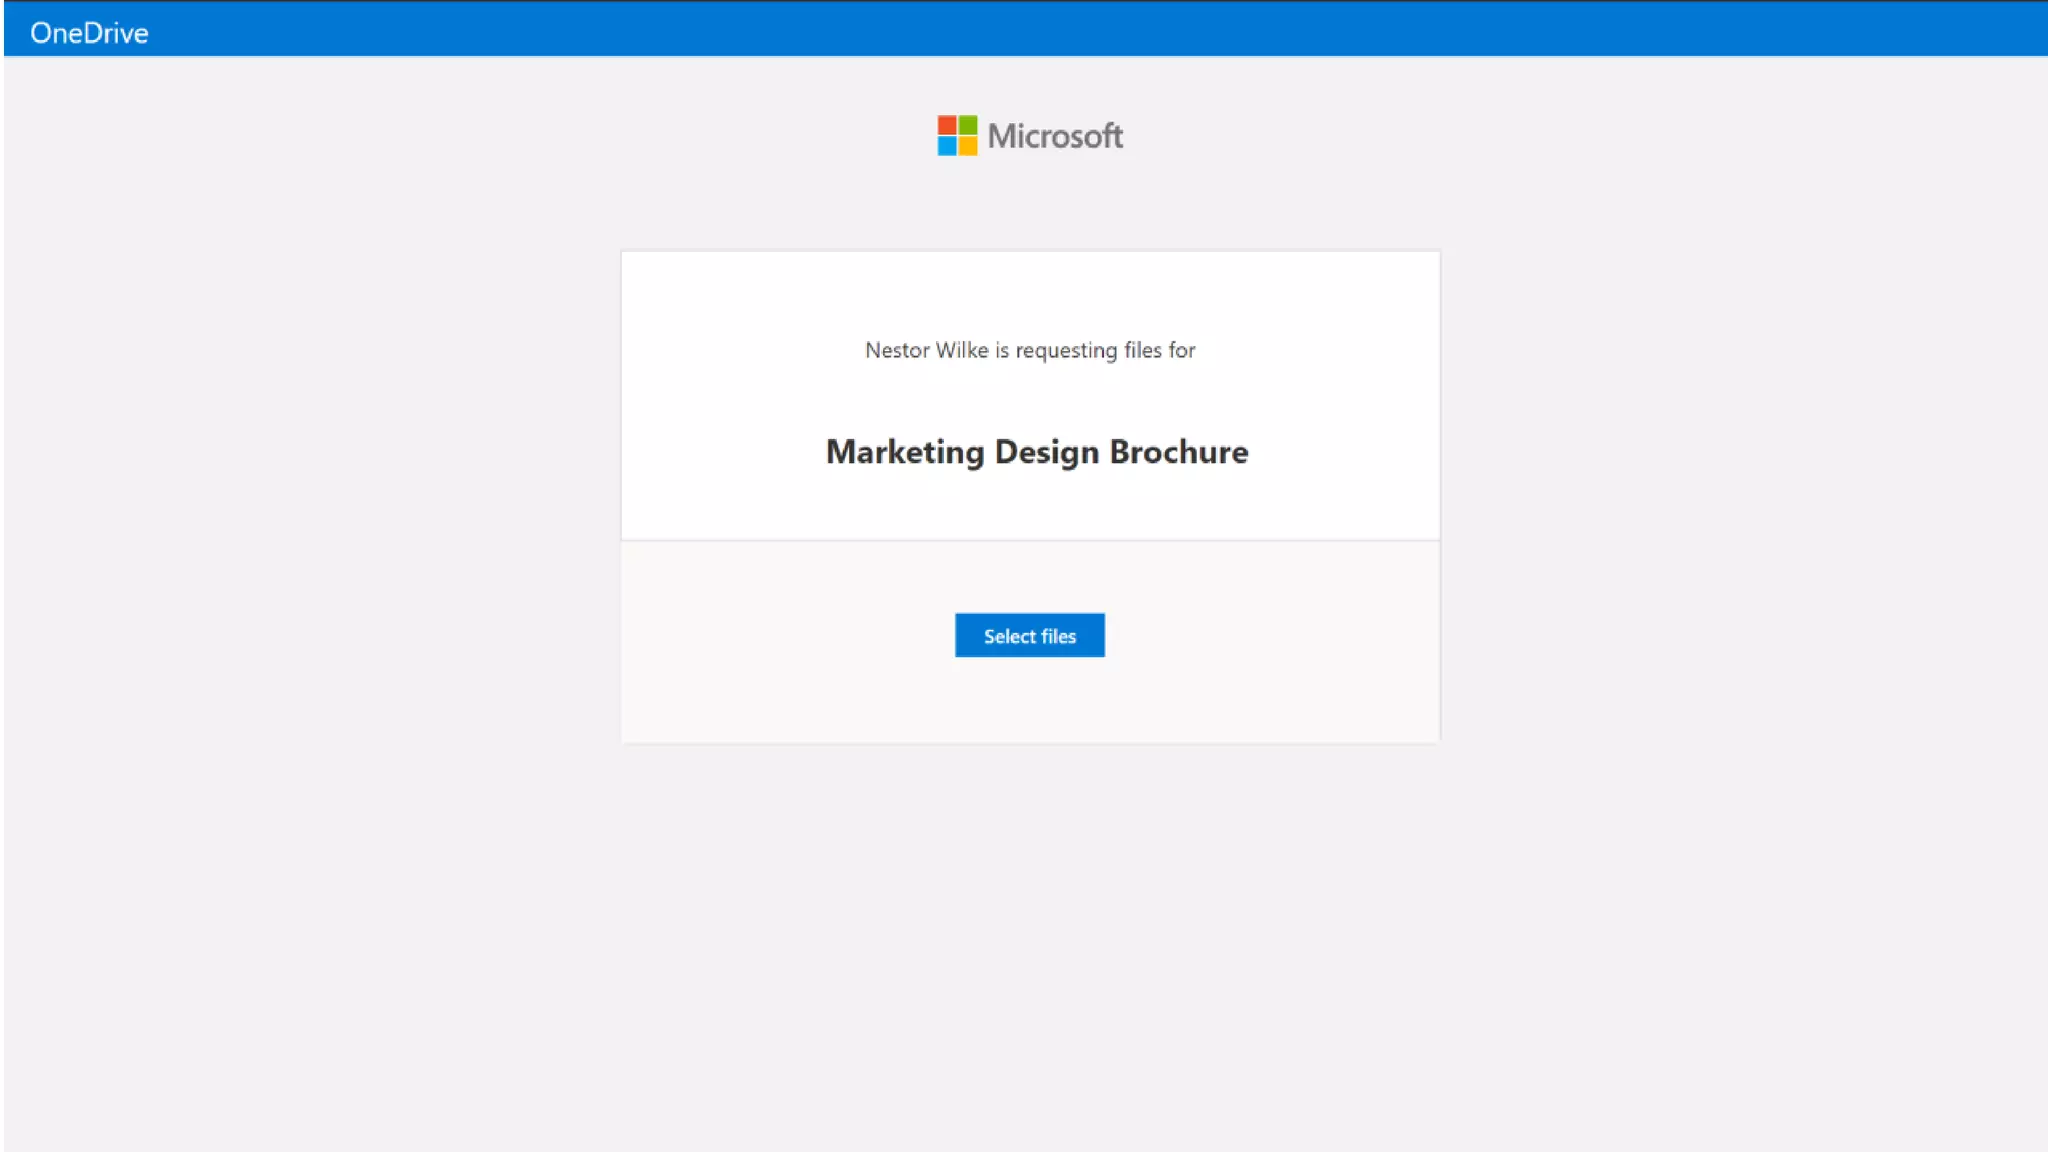Click the name Nestor Wilke

(926, 350)
